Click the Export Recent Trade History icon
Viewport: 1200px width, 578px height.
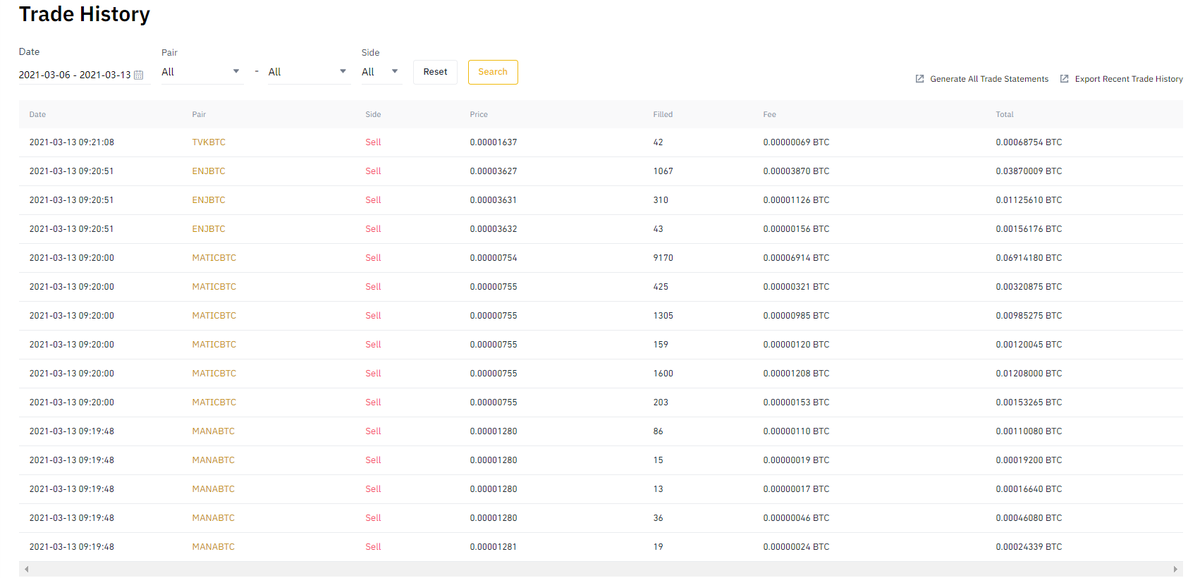tap(1064, 79)
